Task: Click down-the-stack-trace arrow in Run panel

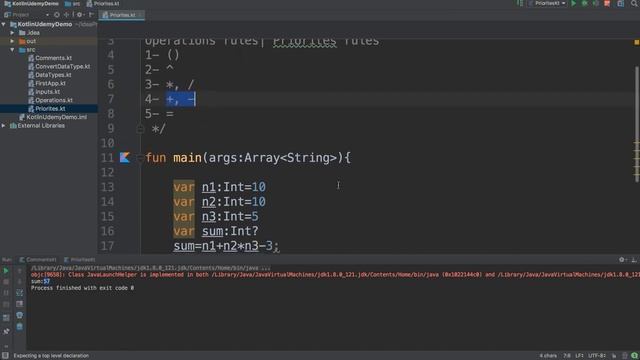Action: point(19,282)
